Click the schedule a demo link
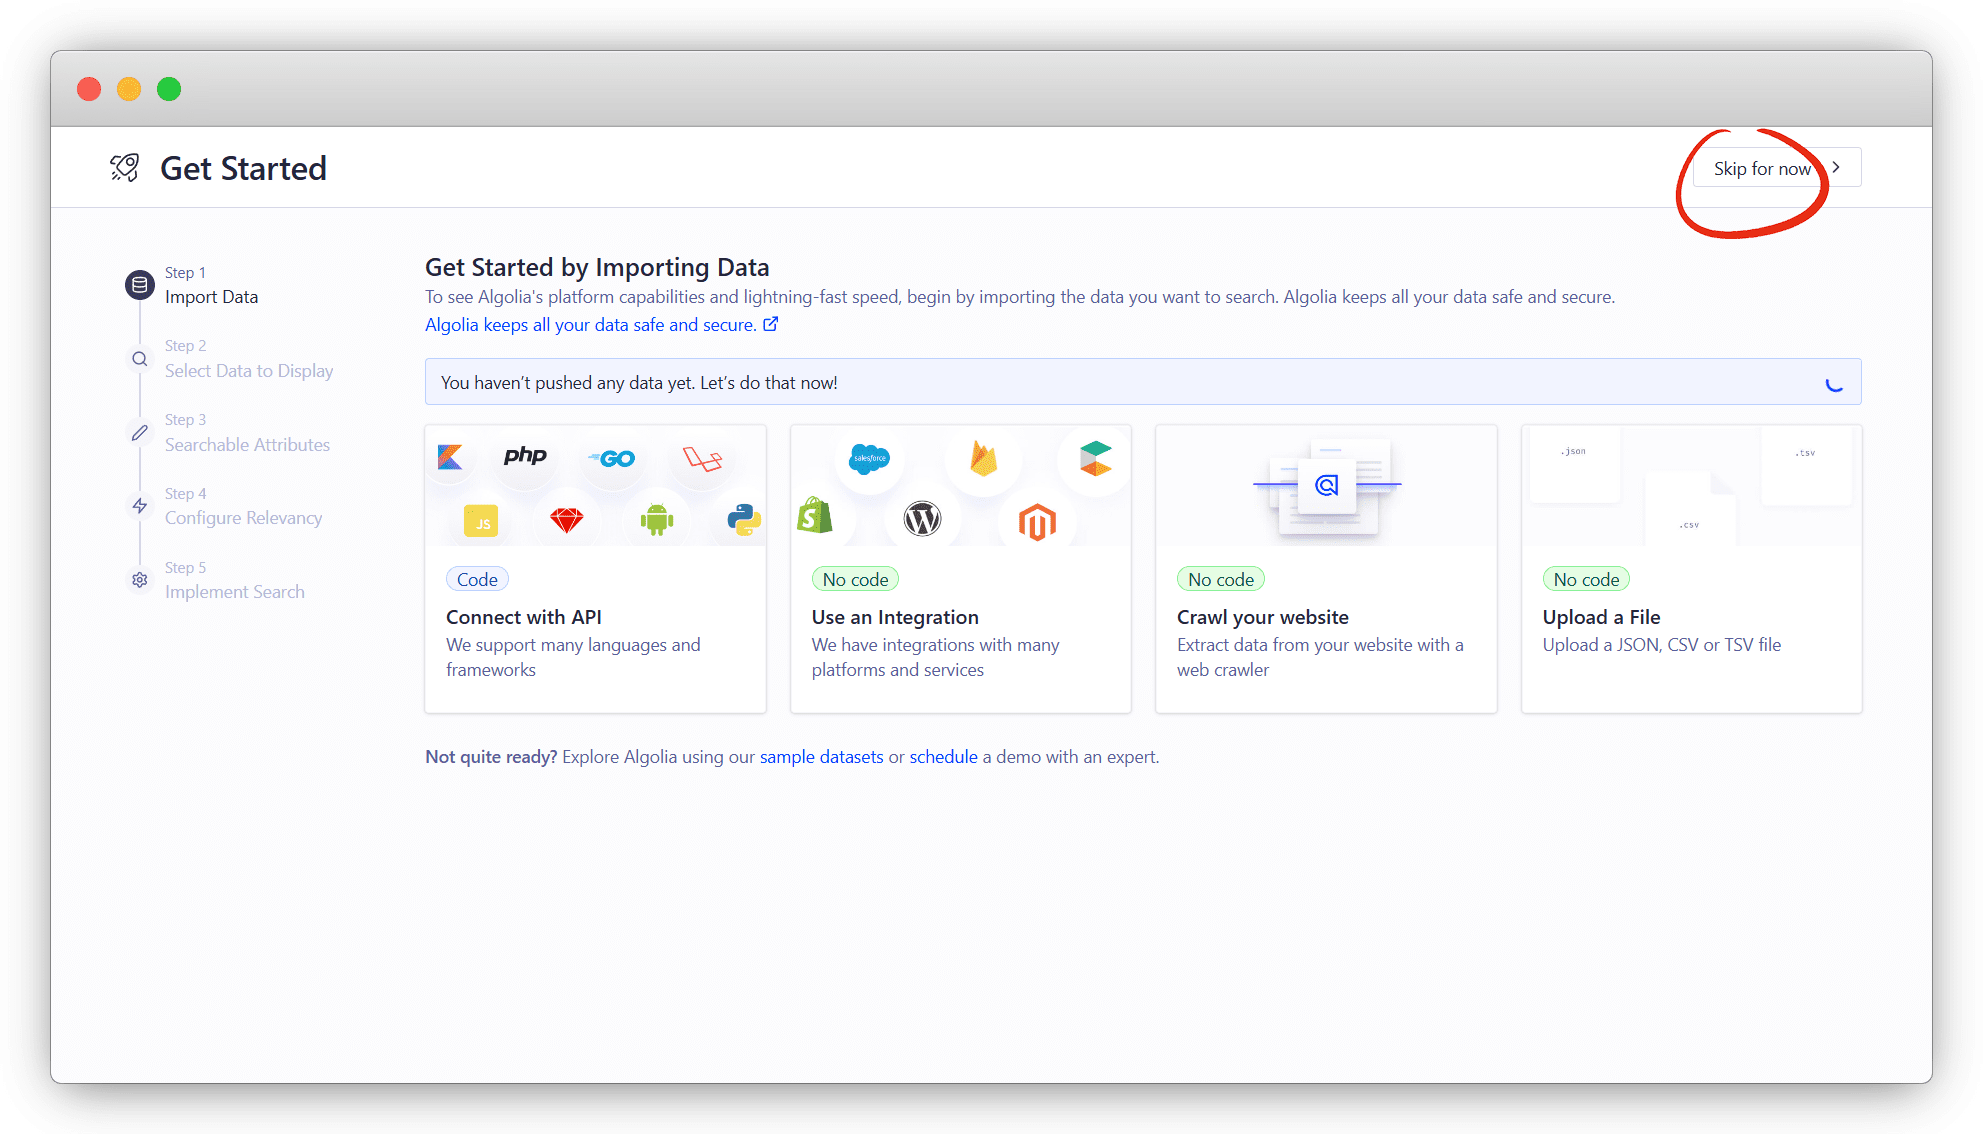 click(943, 757)
